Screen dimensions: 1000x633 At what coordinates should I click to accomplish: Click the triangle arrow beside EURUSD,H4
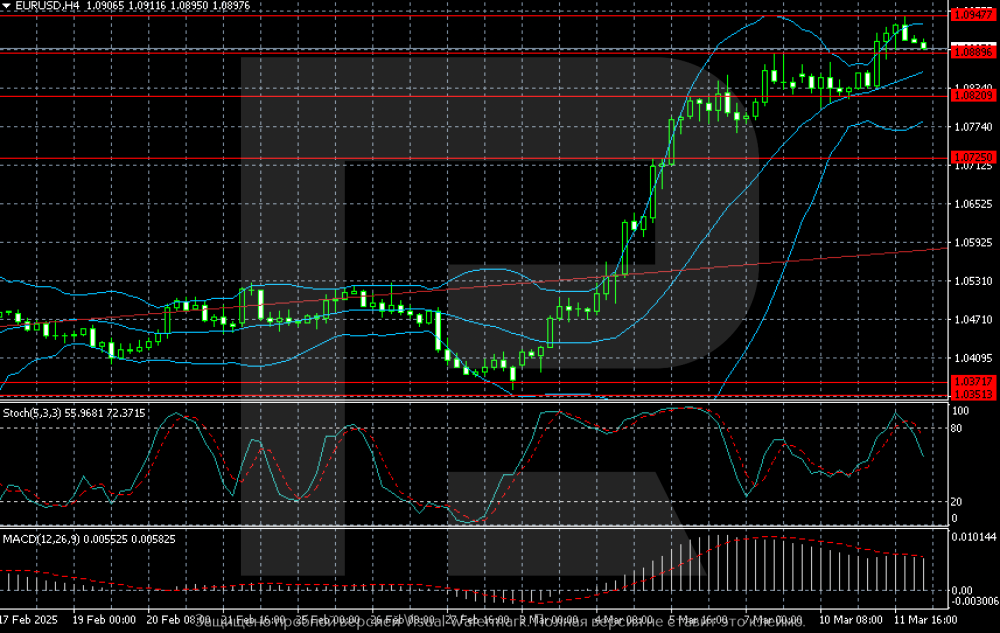(x=8, y=6)
